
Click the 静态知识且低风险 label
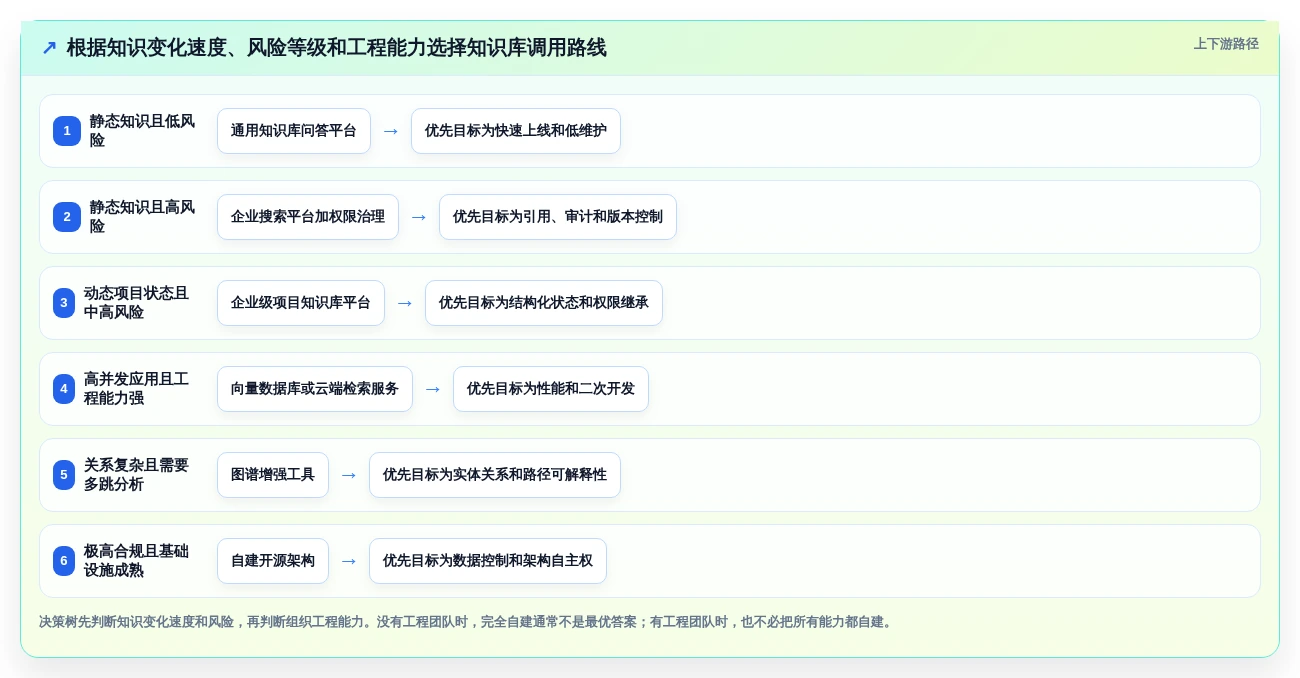coord(143,131)
